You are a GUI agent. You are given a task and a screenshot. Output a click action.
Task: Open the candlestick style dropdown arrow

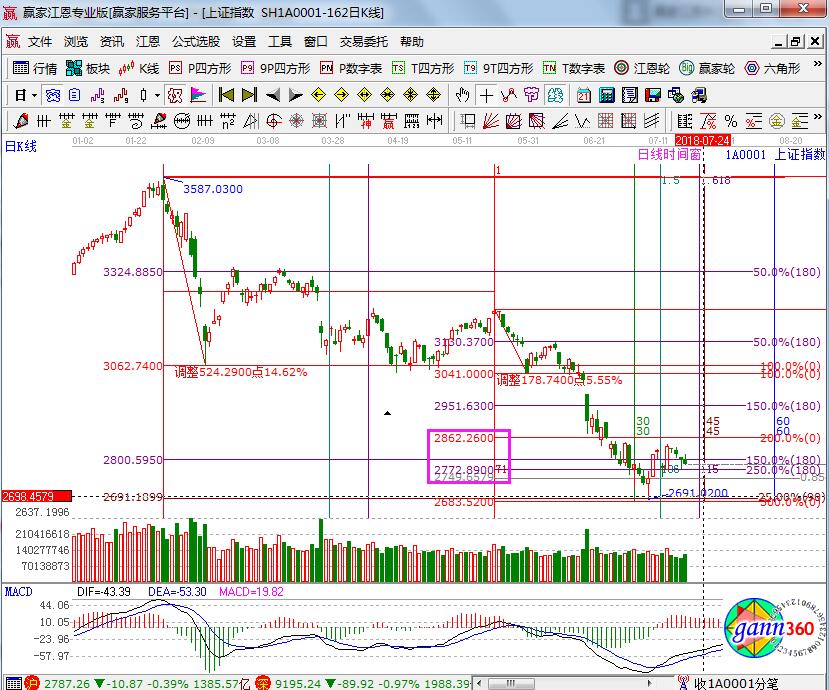point(158,95)
